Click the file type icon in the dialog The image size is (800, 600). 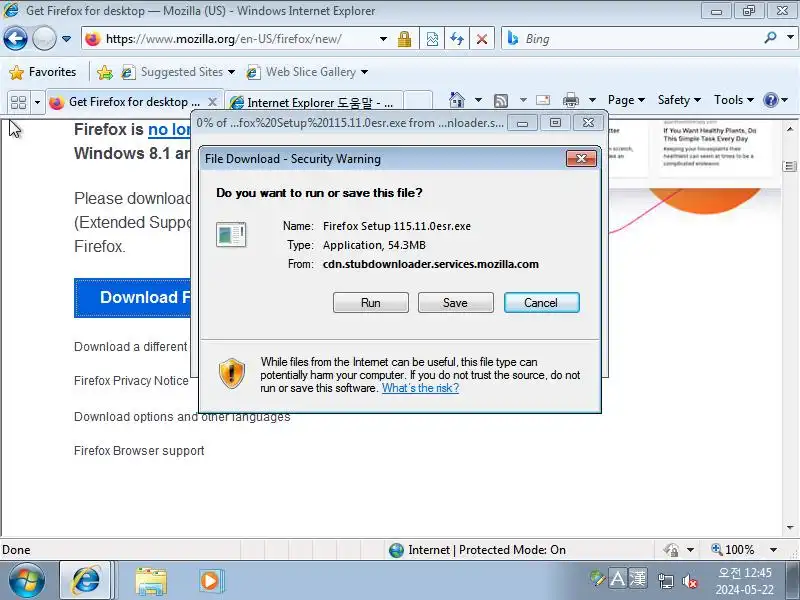pos(231,235)
